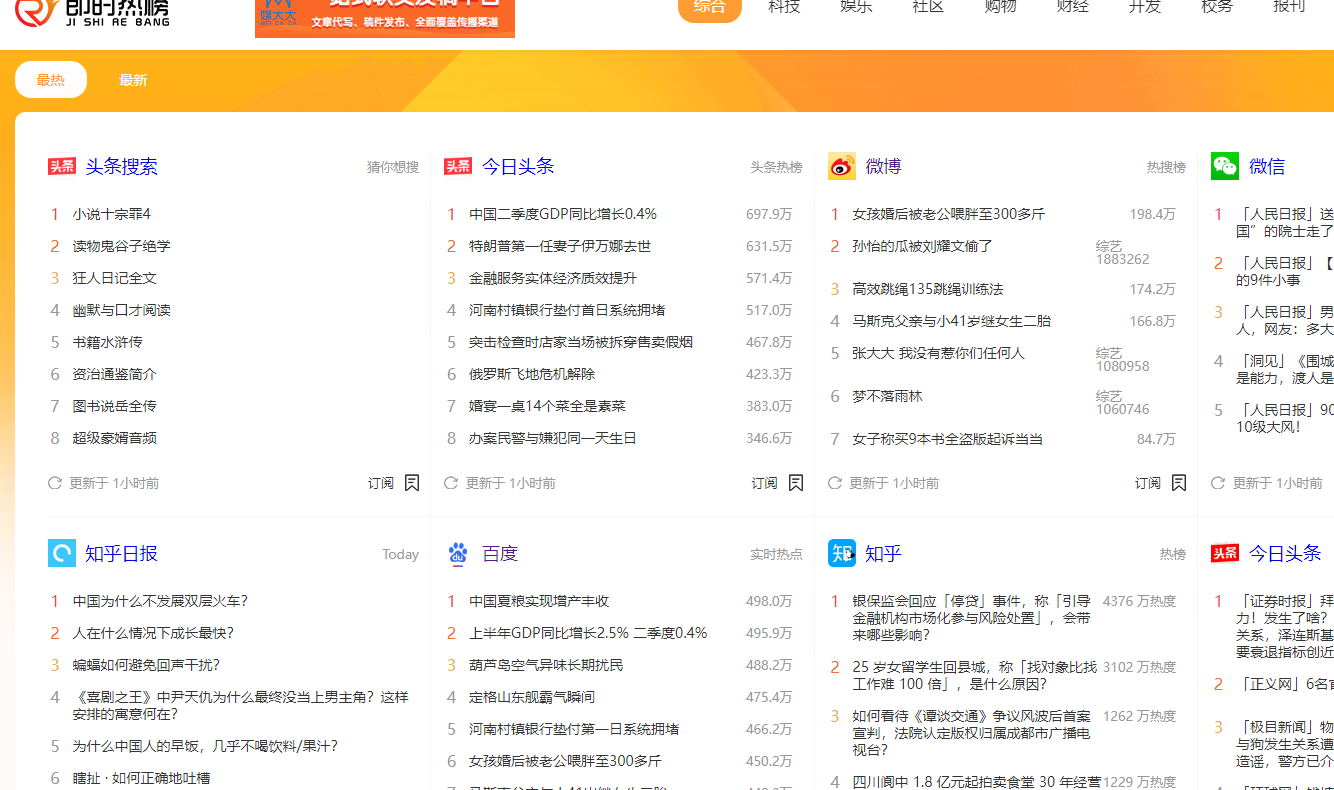The image size is (1334, 790).
Task: Open the 头条搜索 card title link
Action: (121, 166)
